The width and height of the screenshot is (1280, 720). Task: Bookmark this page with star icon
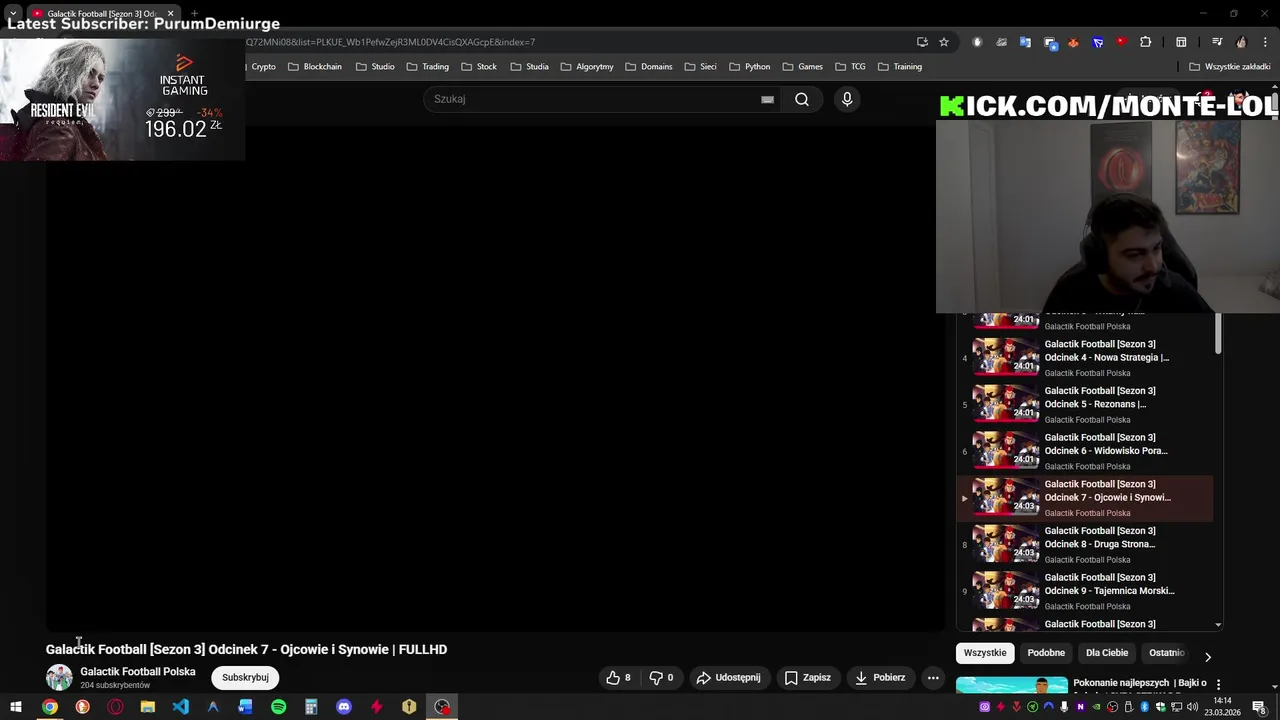944,42
